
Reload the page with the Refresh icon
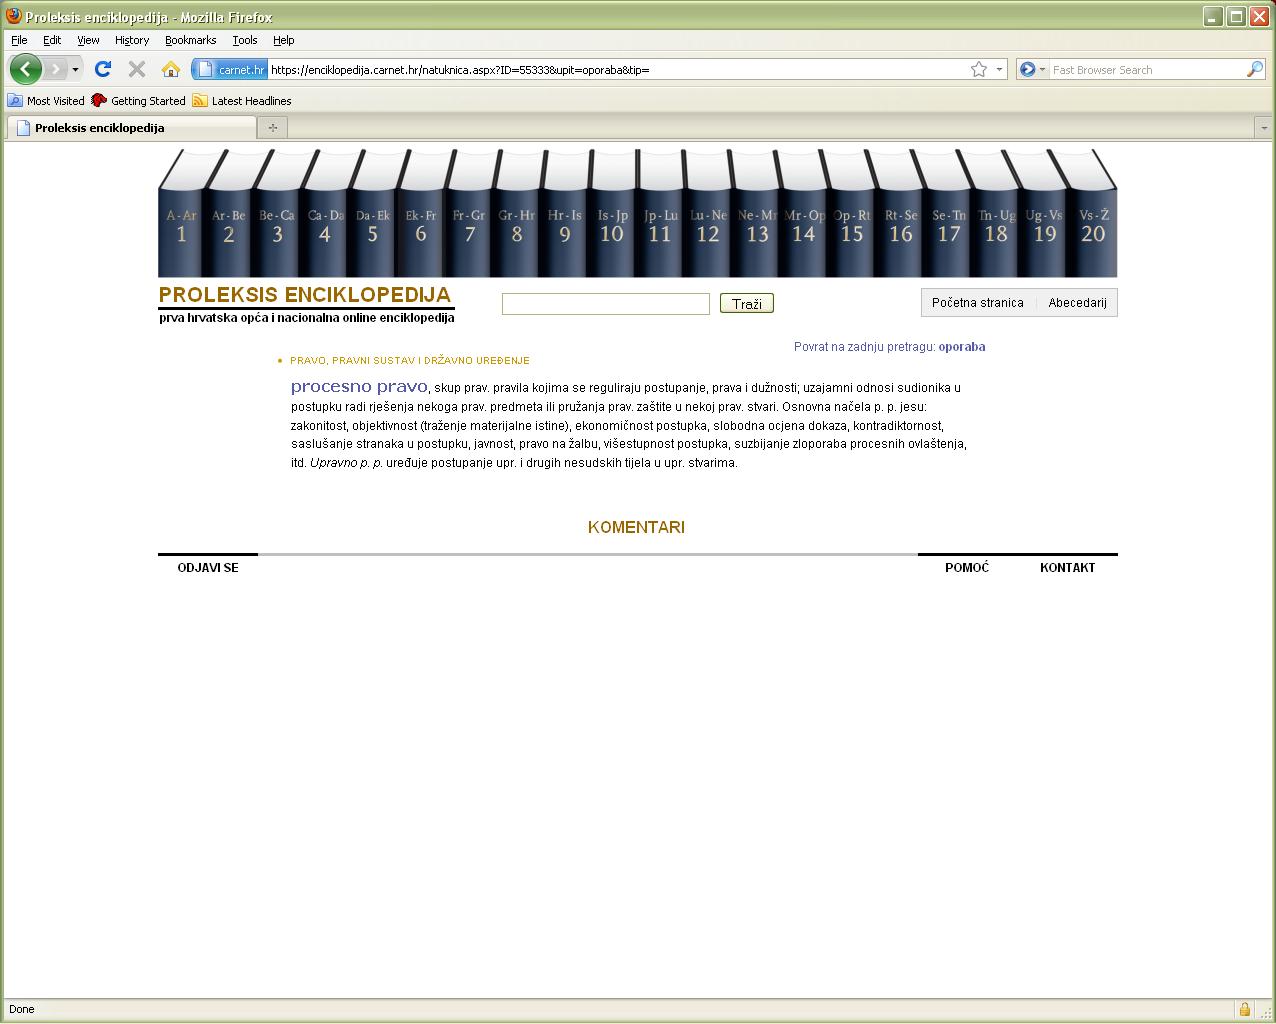(102, 69)
